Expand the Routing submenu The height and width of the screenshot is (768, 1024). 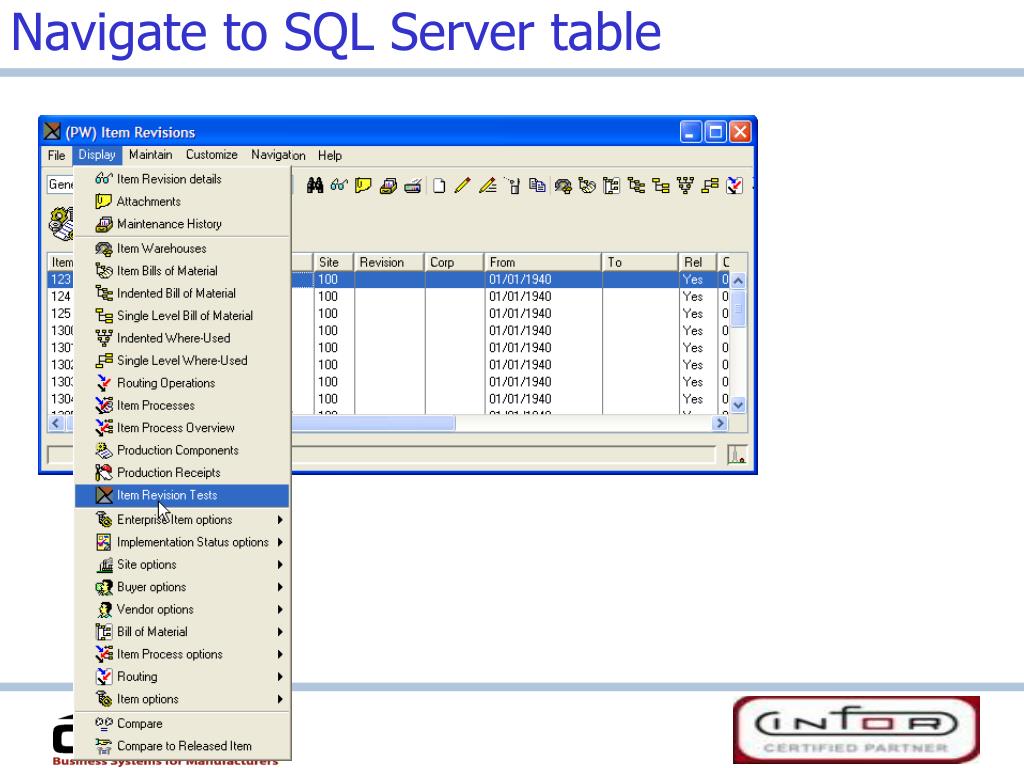point(182,677)
